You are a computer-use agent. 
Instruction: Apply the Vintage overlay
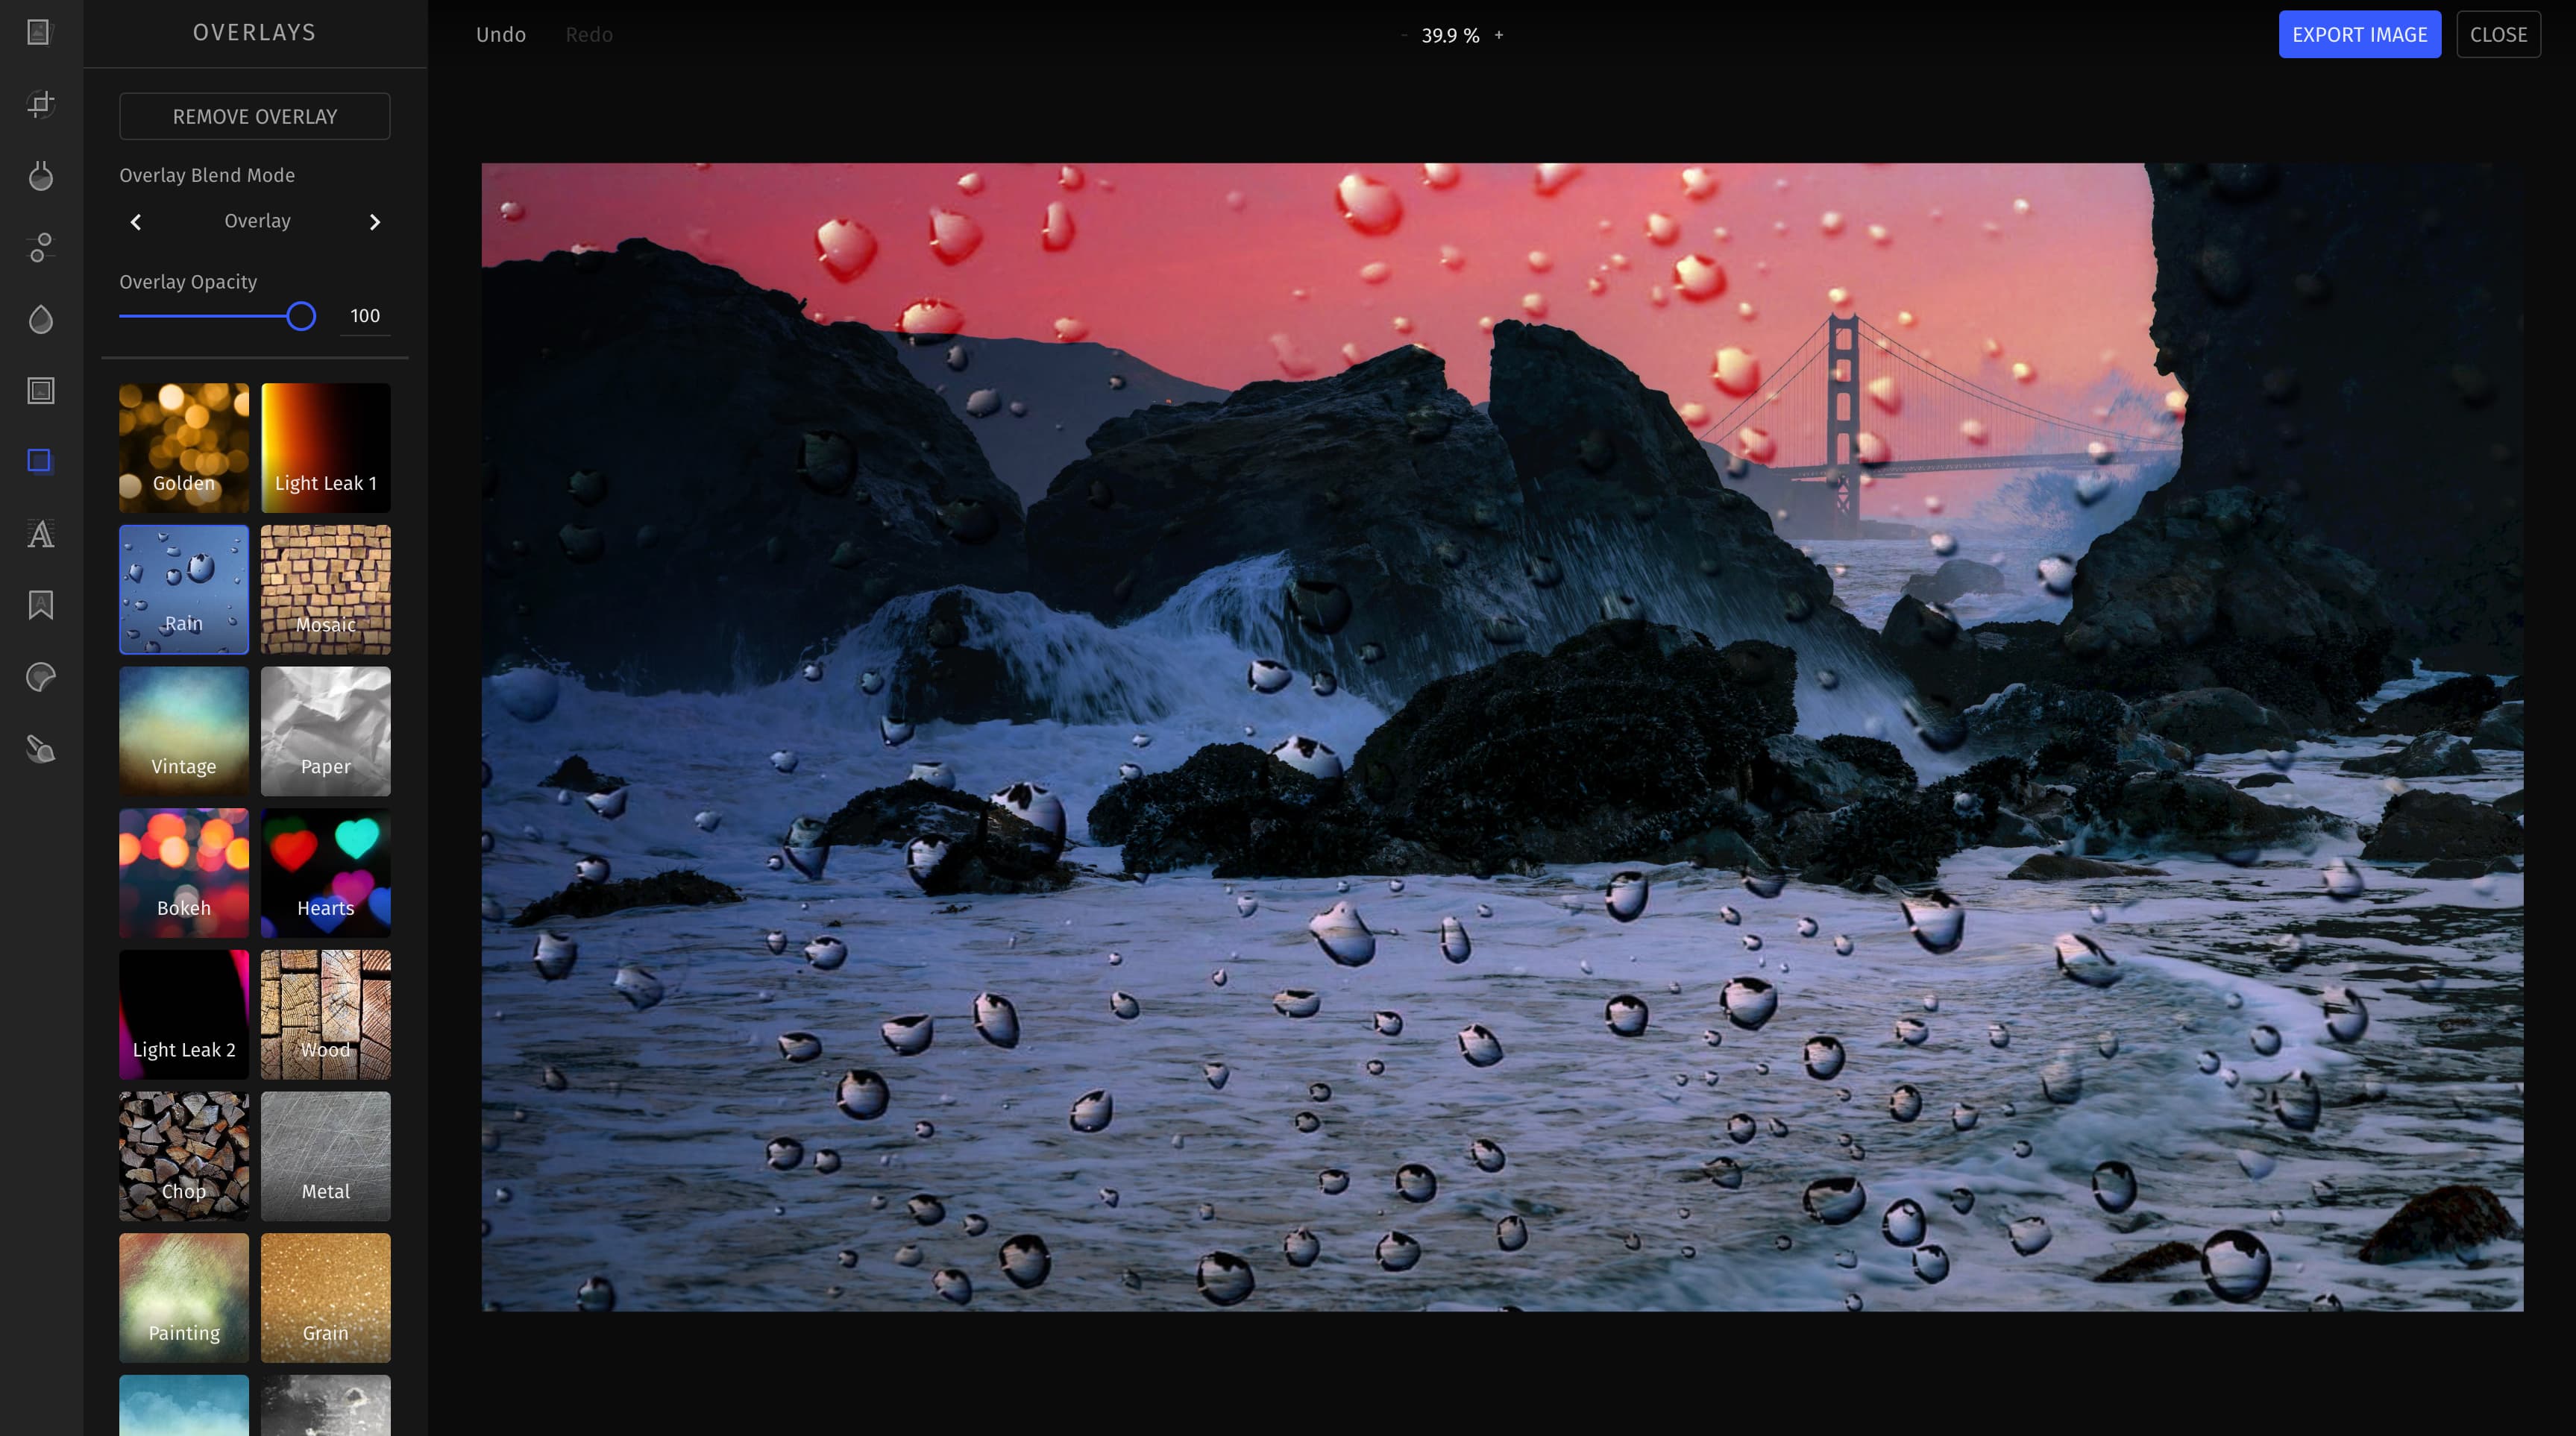tap(184, 731)
